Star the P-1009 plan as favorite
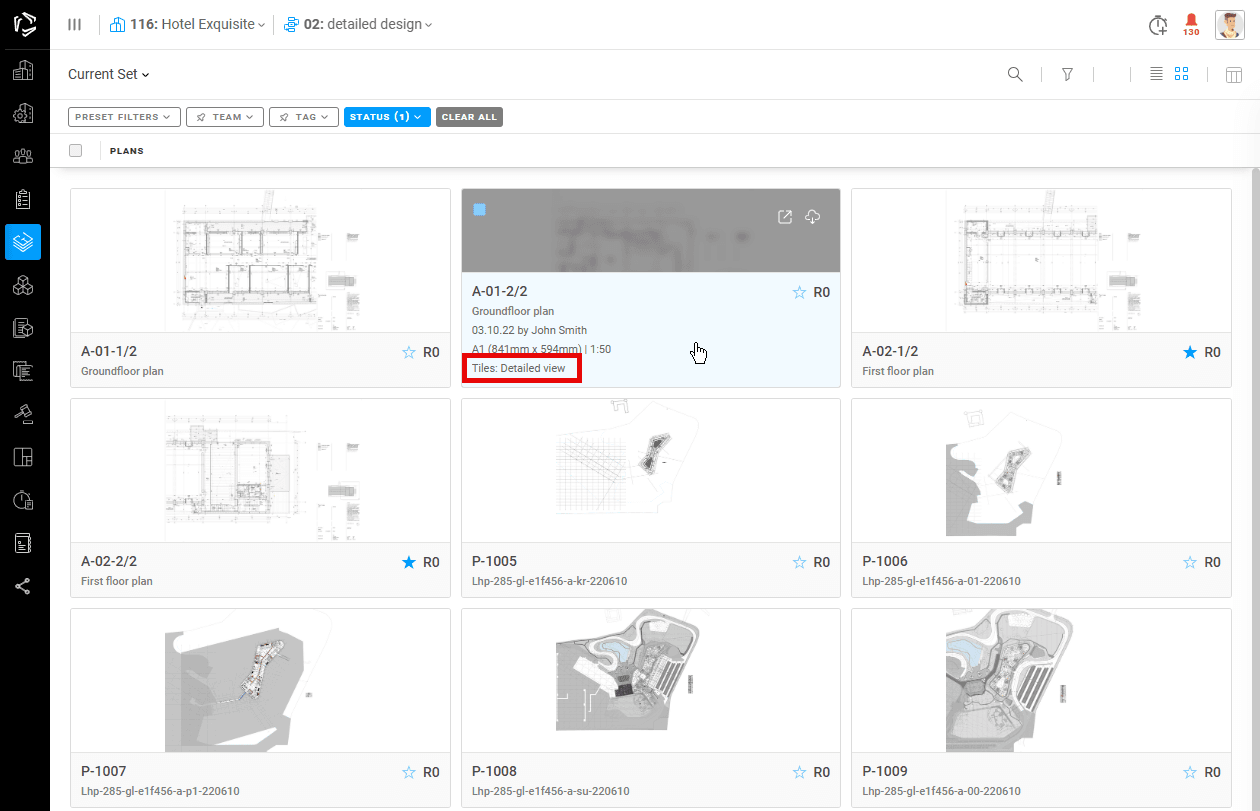 [1190, 772]
